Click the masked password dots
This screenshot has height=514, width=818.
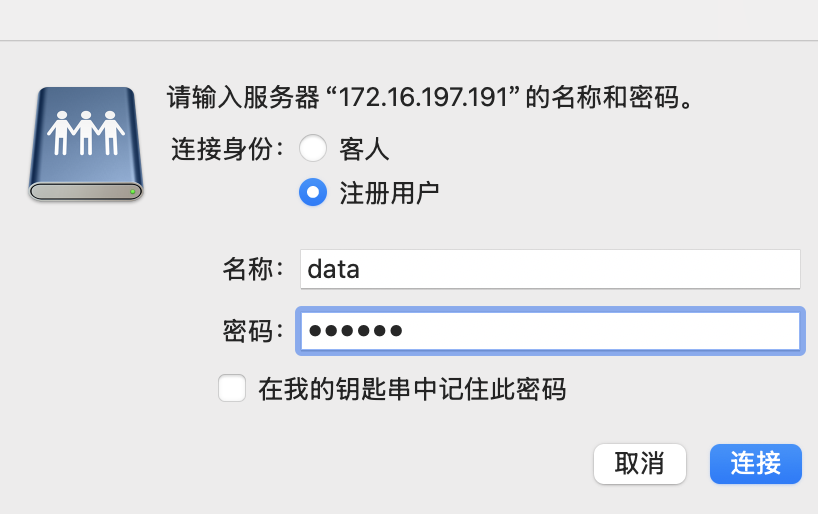coord(355,331)
